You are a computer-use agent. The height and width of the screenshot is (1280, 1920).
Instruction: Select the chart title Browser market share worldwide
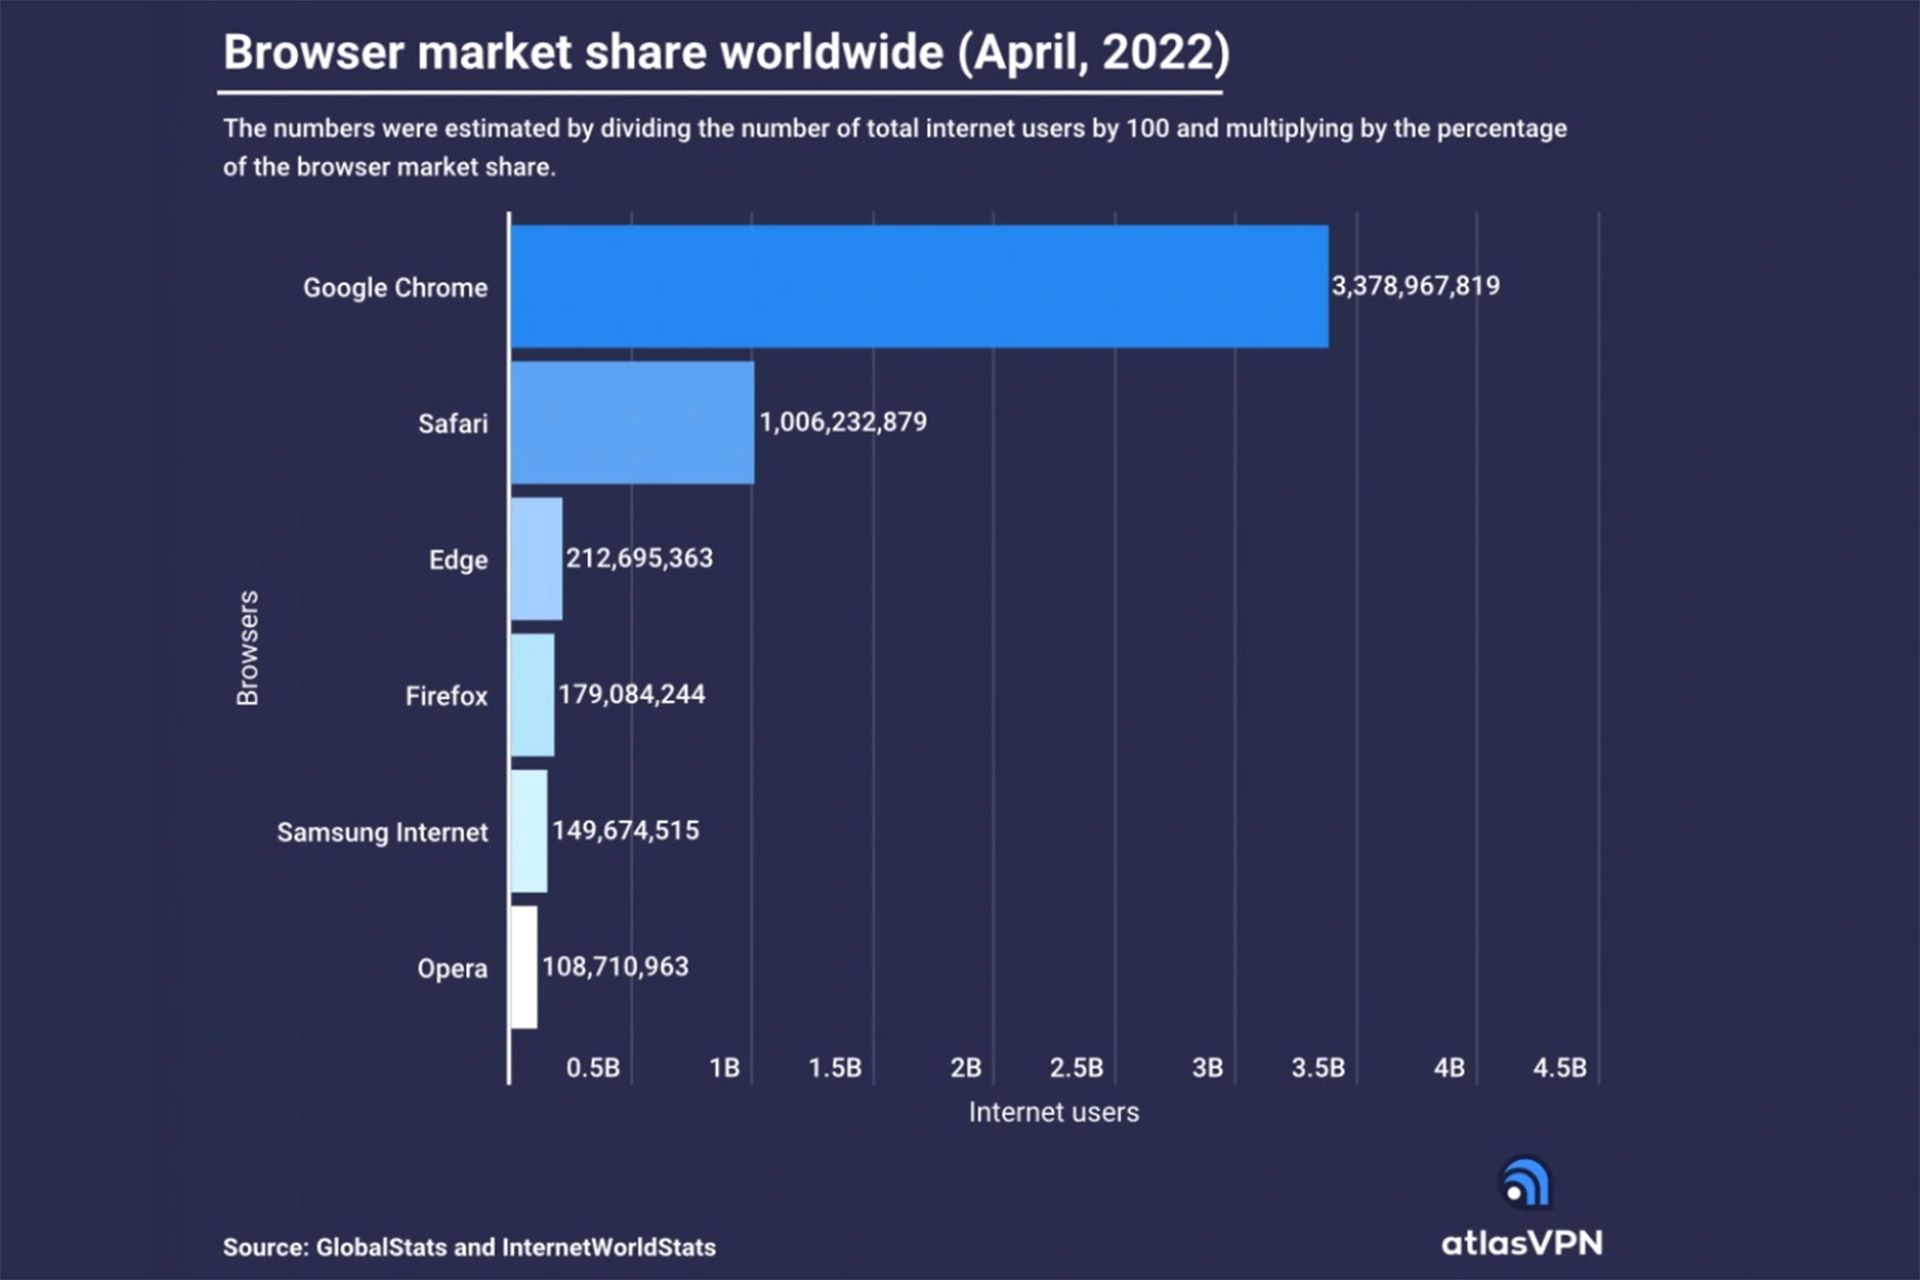coord(726,52)
